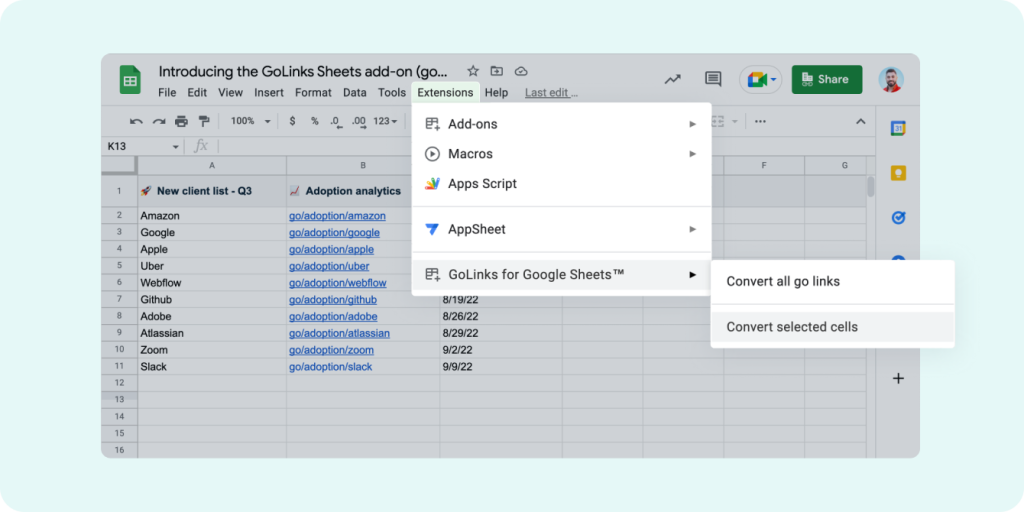The width and height of the screenshot is (1024, 512).
Task: Increase decimal places
Action: coord(359,121)
